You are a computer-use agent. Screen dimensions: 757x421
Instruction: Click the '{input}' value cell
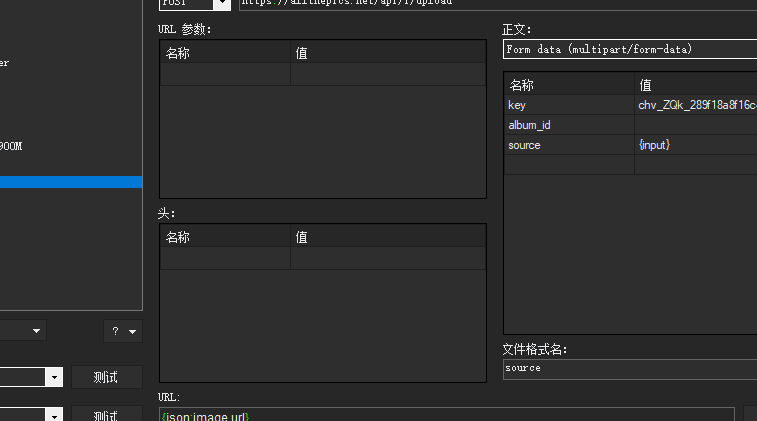tap(695, 145)
